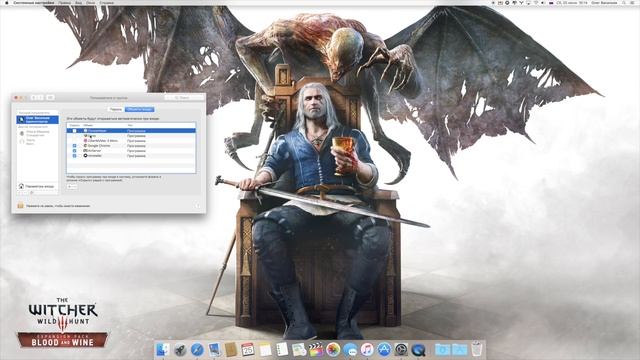Open Reminders list icon in Dock
Image resolution: width=640 pixels, height=360 pixels.
pyautogui.click(x=282, y=350)
